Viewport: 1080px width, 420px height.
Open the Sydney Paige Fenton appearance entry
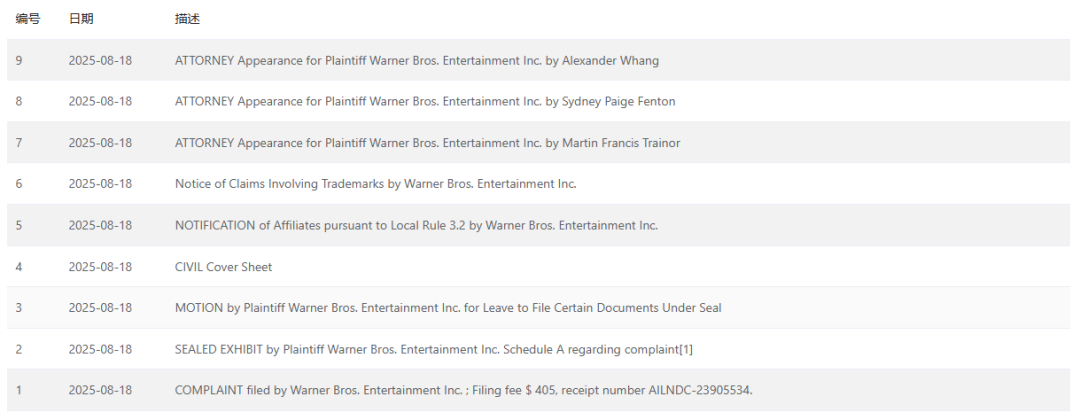[424, 102]
